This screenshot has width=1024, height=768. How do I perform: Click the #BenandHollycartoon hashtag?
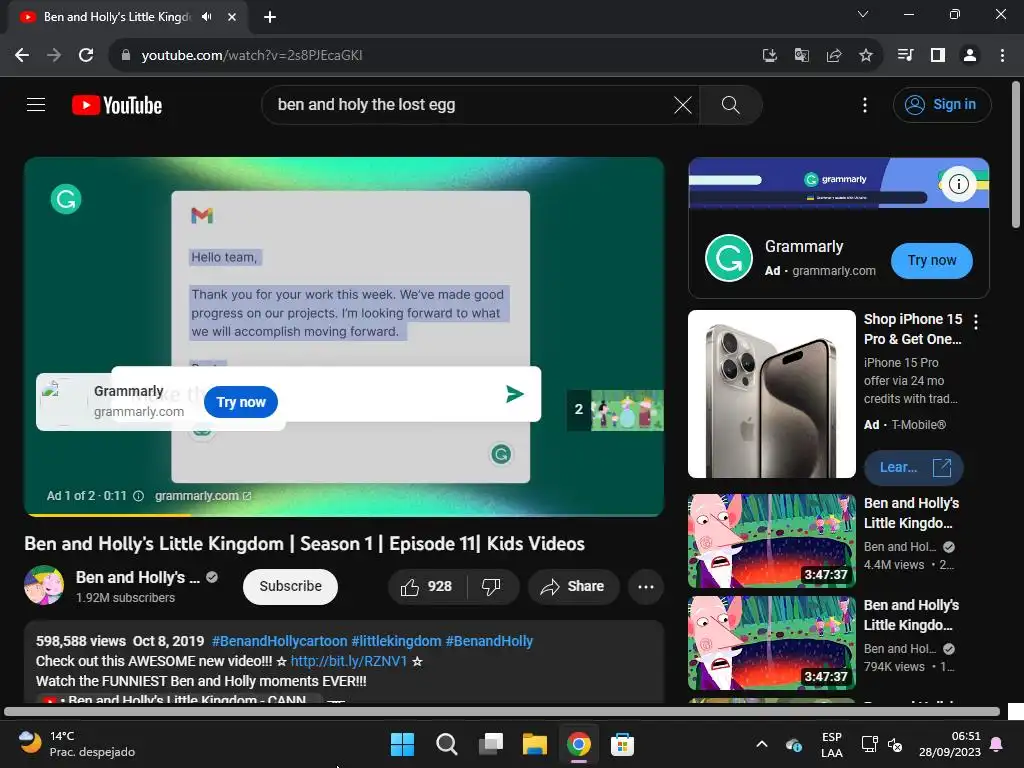pos(280,641)
